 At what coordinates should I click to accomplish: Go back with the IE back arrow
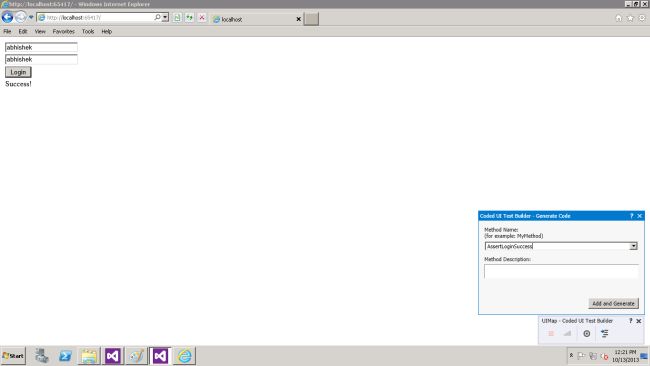7,17
